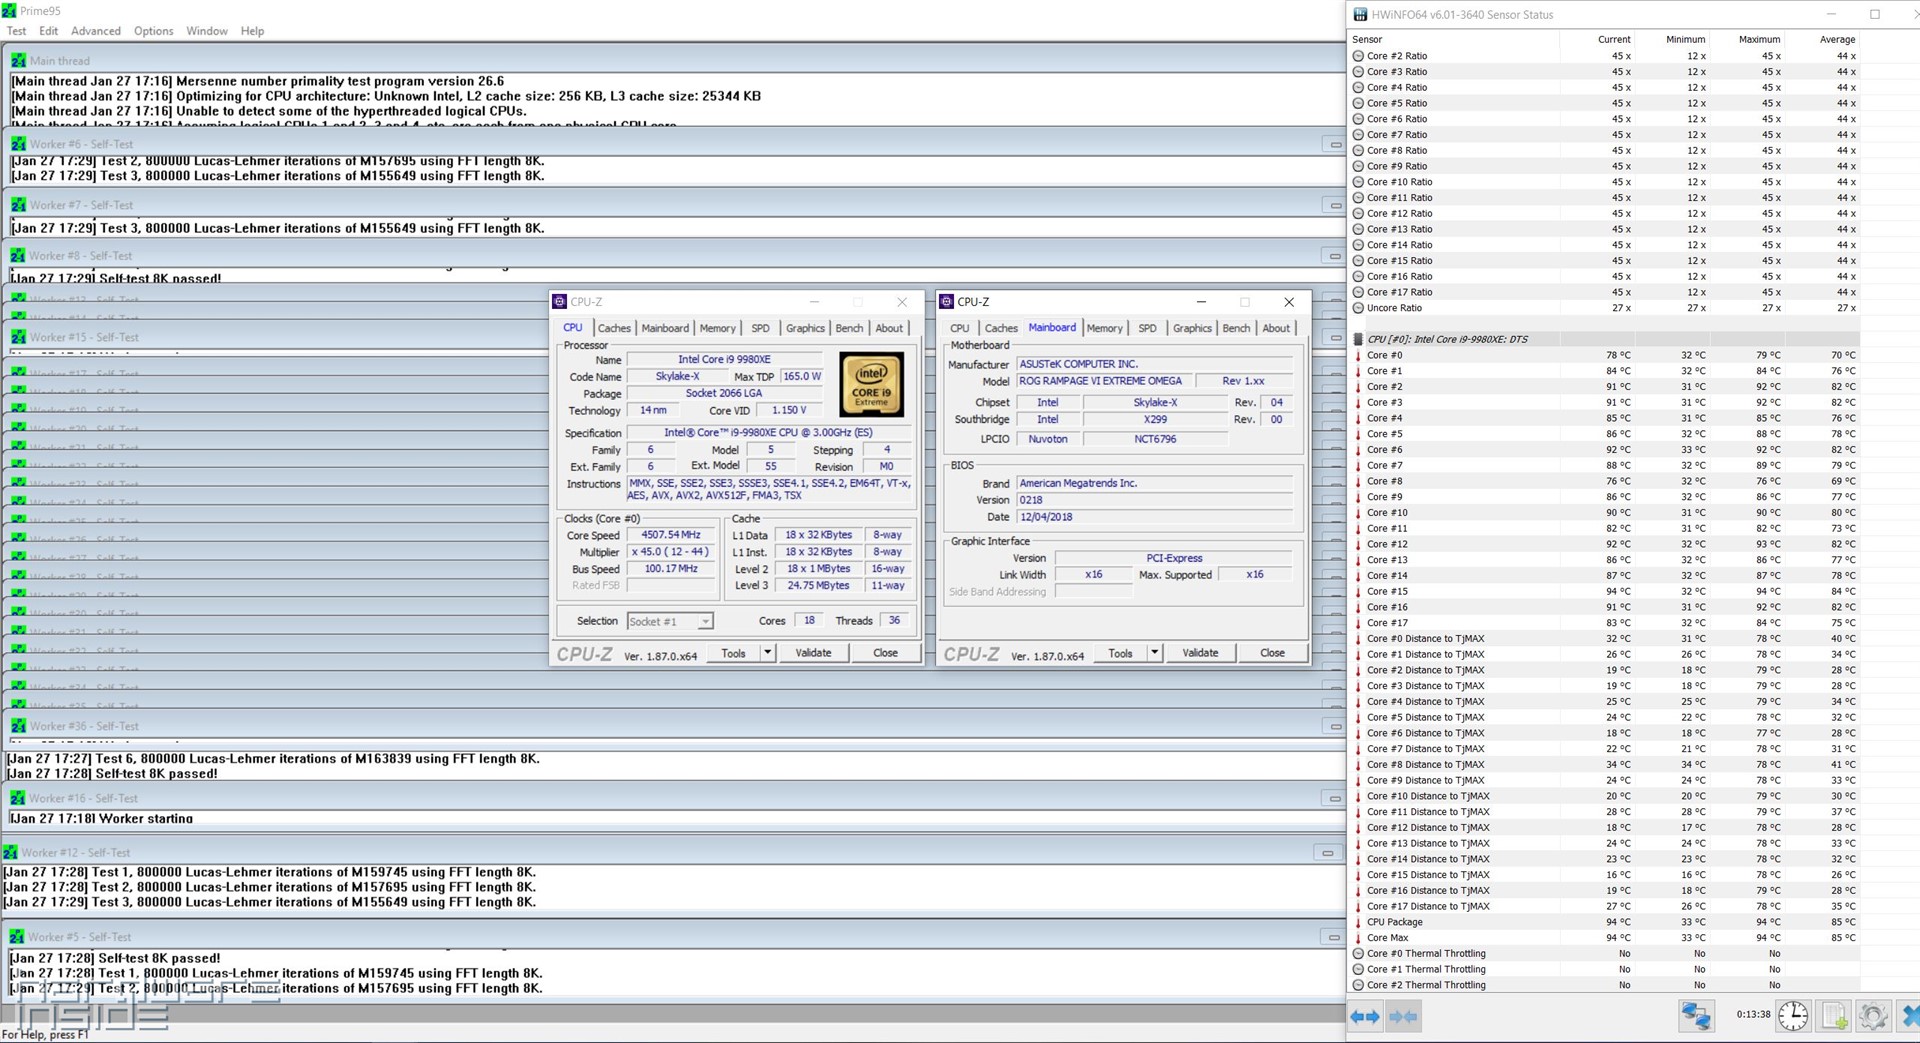This screenshot has height=1043, width=1920.
Task: Click the Prime95 app icon in title bar
Action: 9,10
